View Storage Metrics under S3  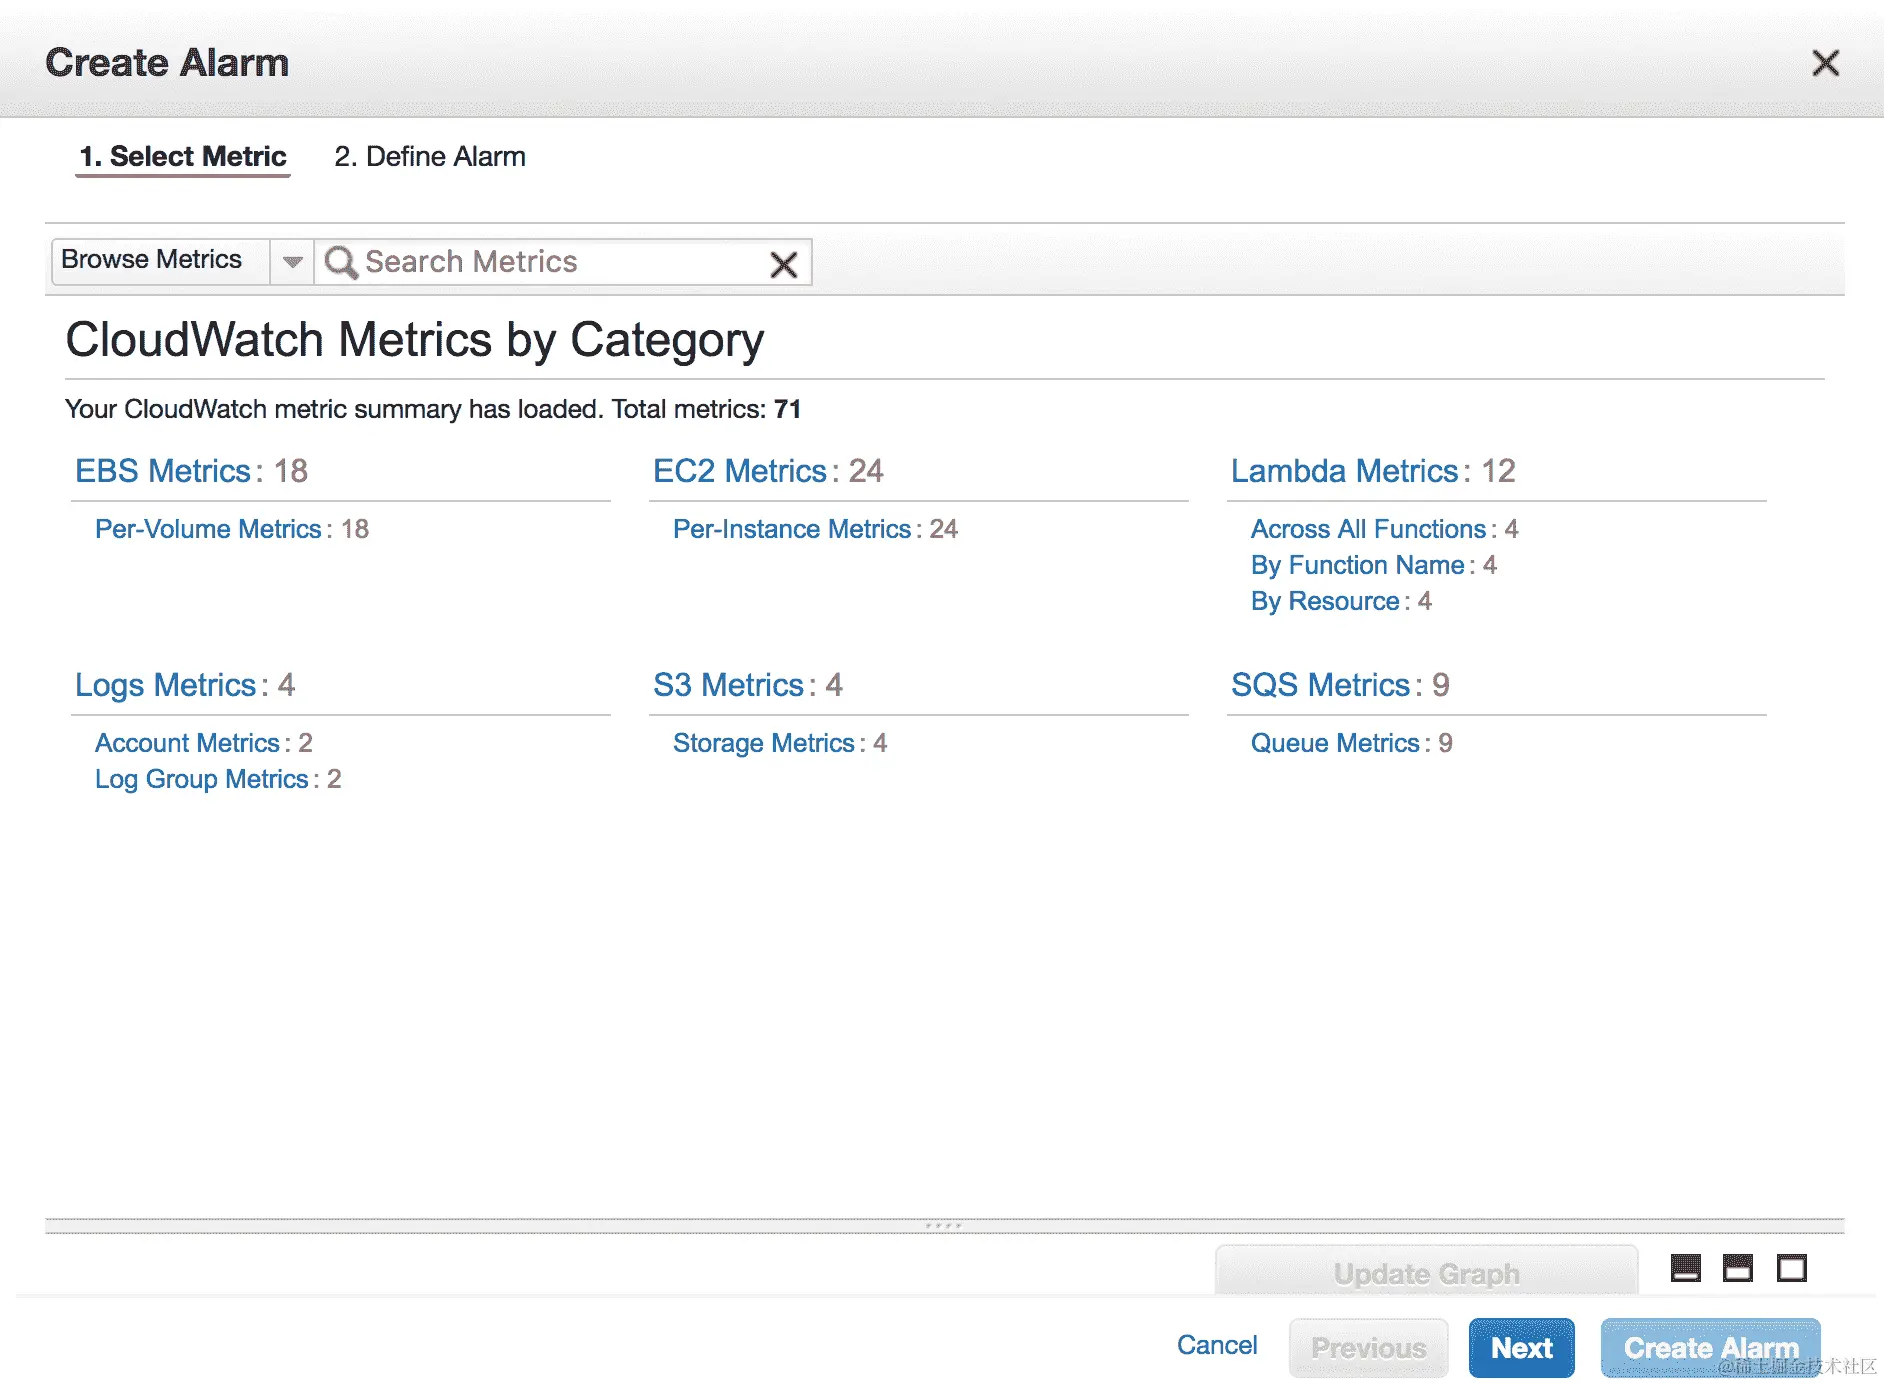point(764,743)
